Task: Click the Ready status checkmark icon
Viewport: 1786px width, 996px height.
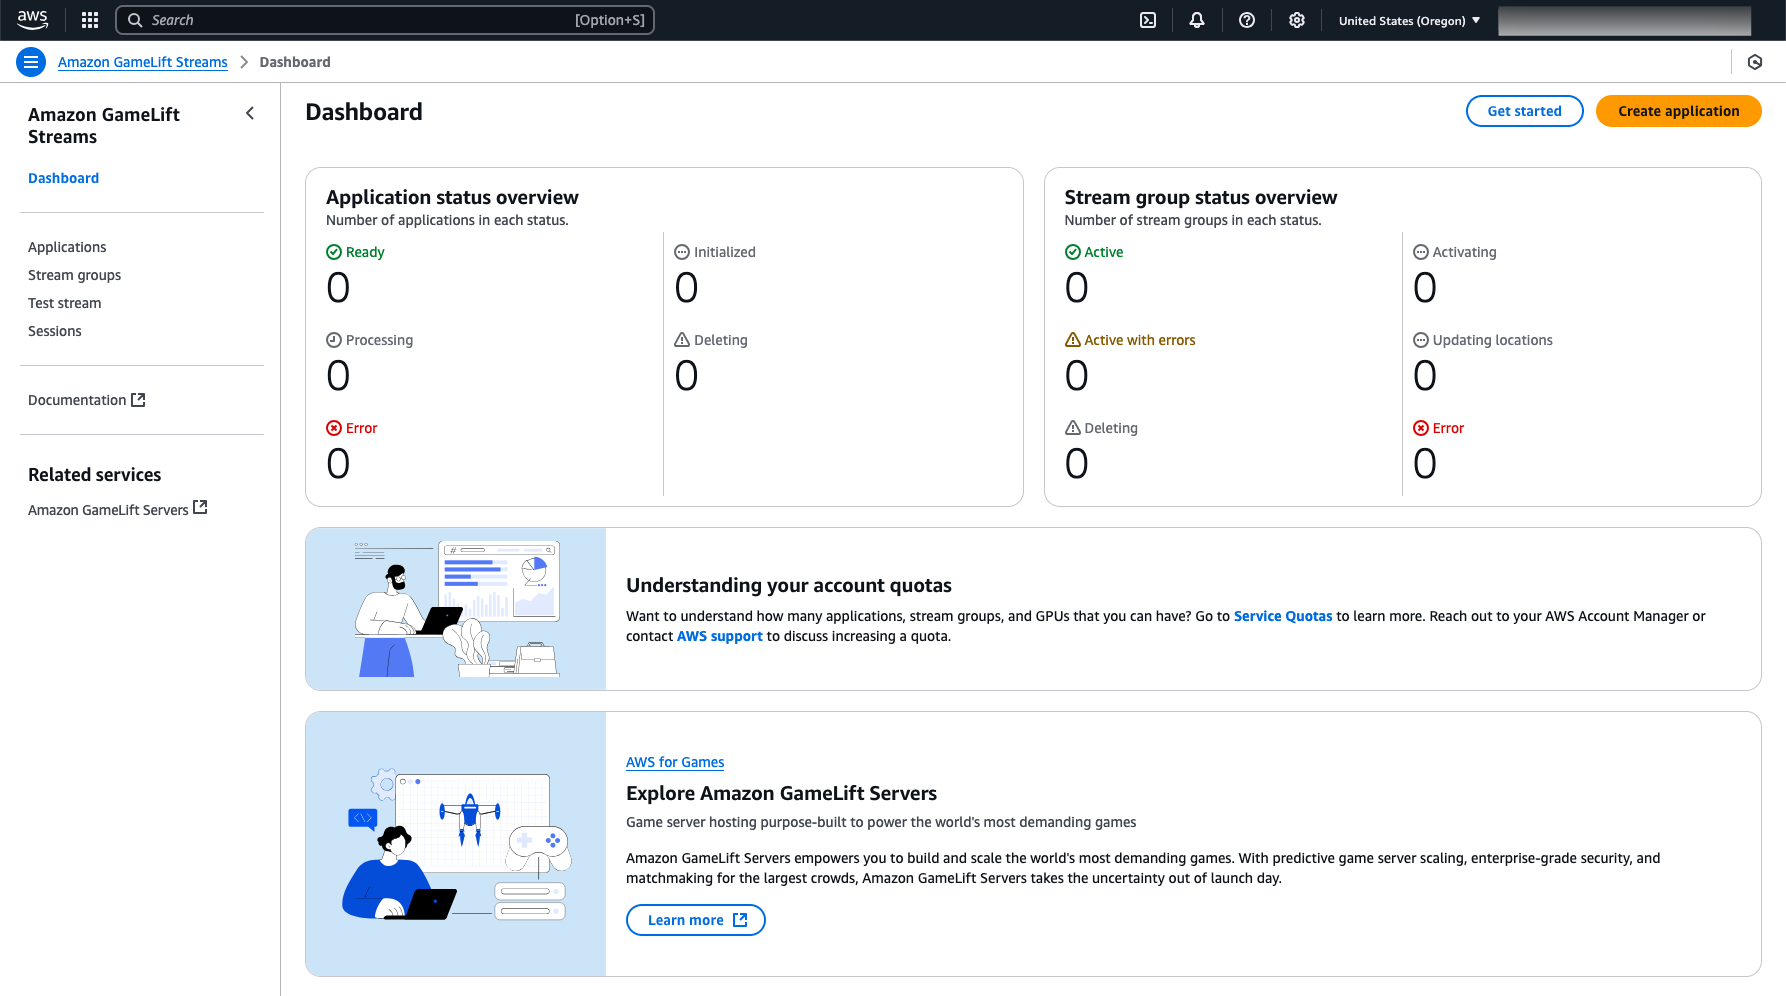Action: (334, 252)
